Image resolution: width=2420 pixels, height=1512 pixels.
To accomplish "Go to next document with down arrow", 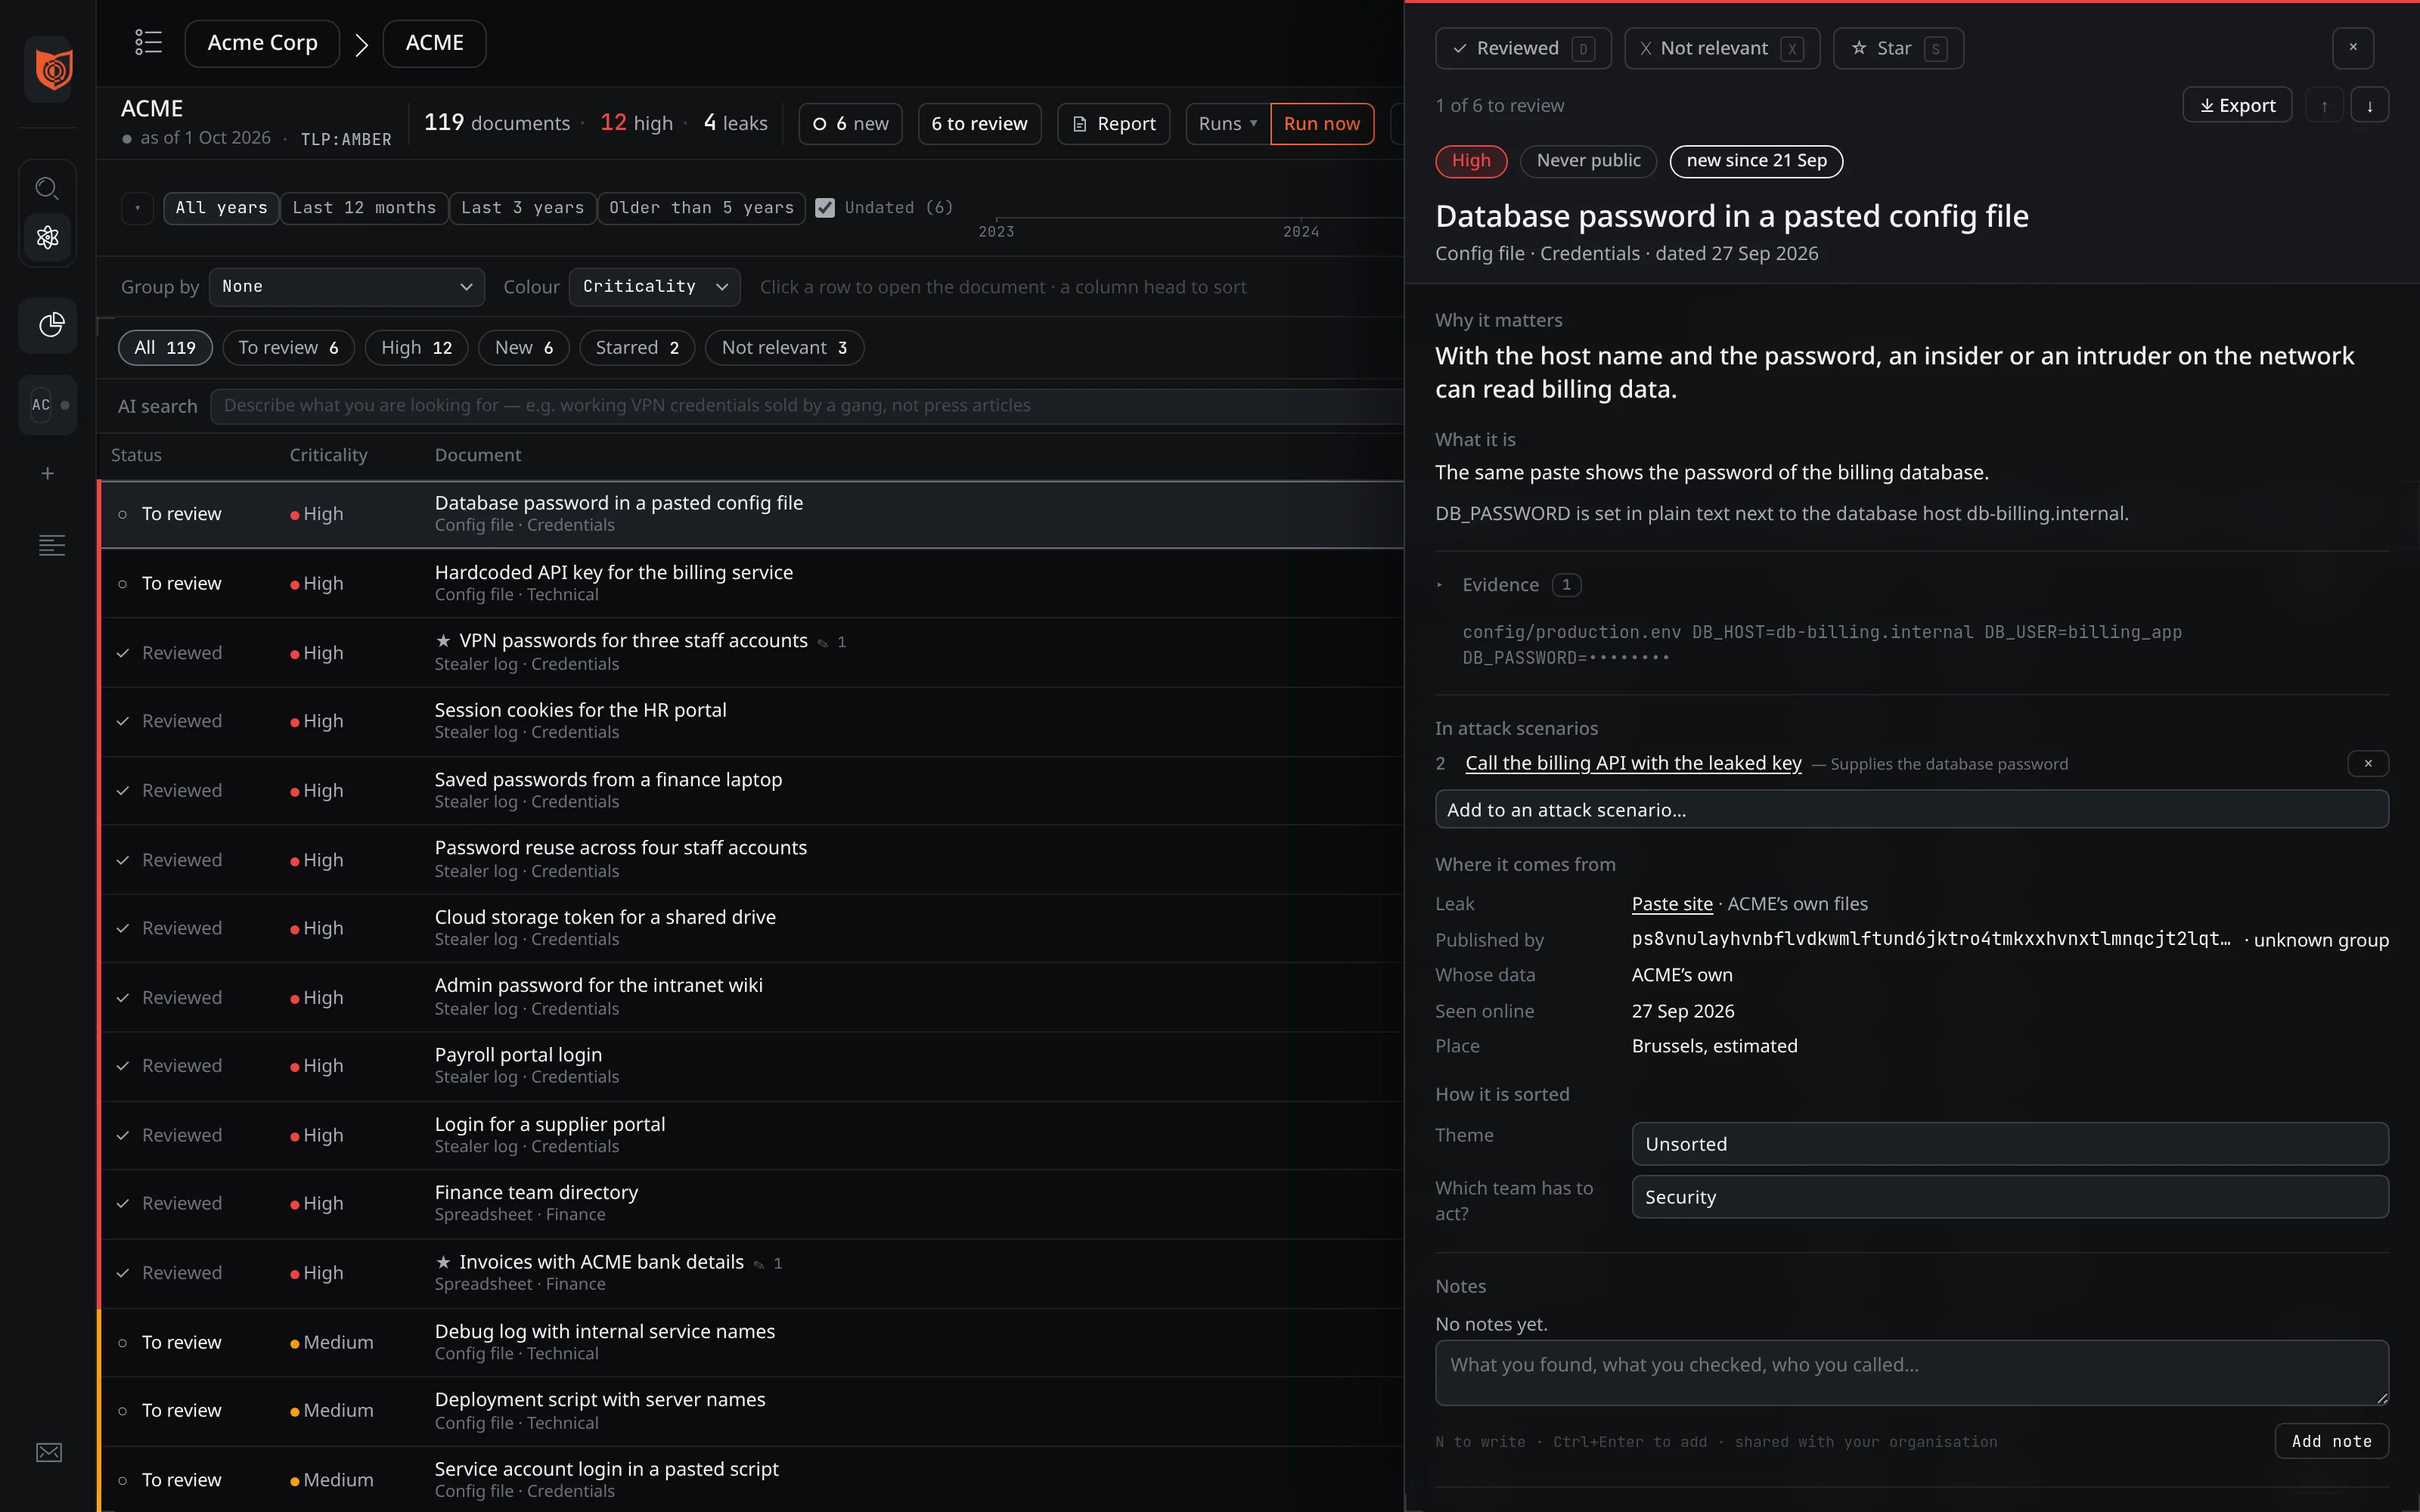I will 2370,106.
